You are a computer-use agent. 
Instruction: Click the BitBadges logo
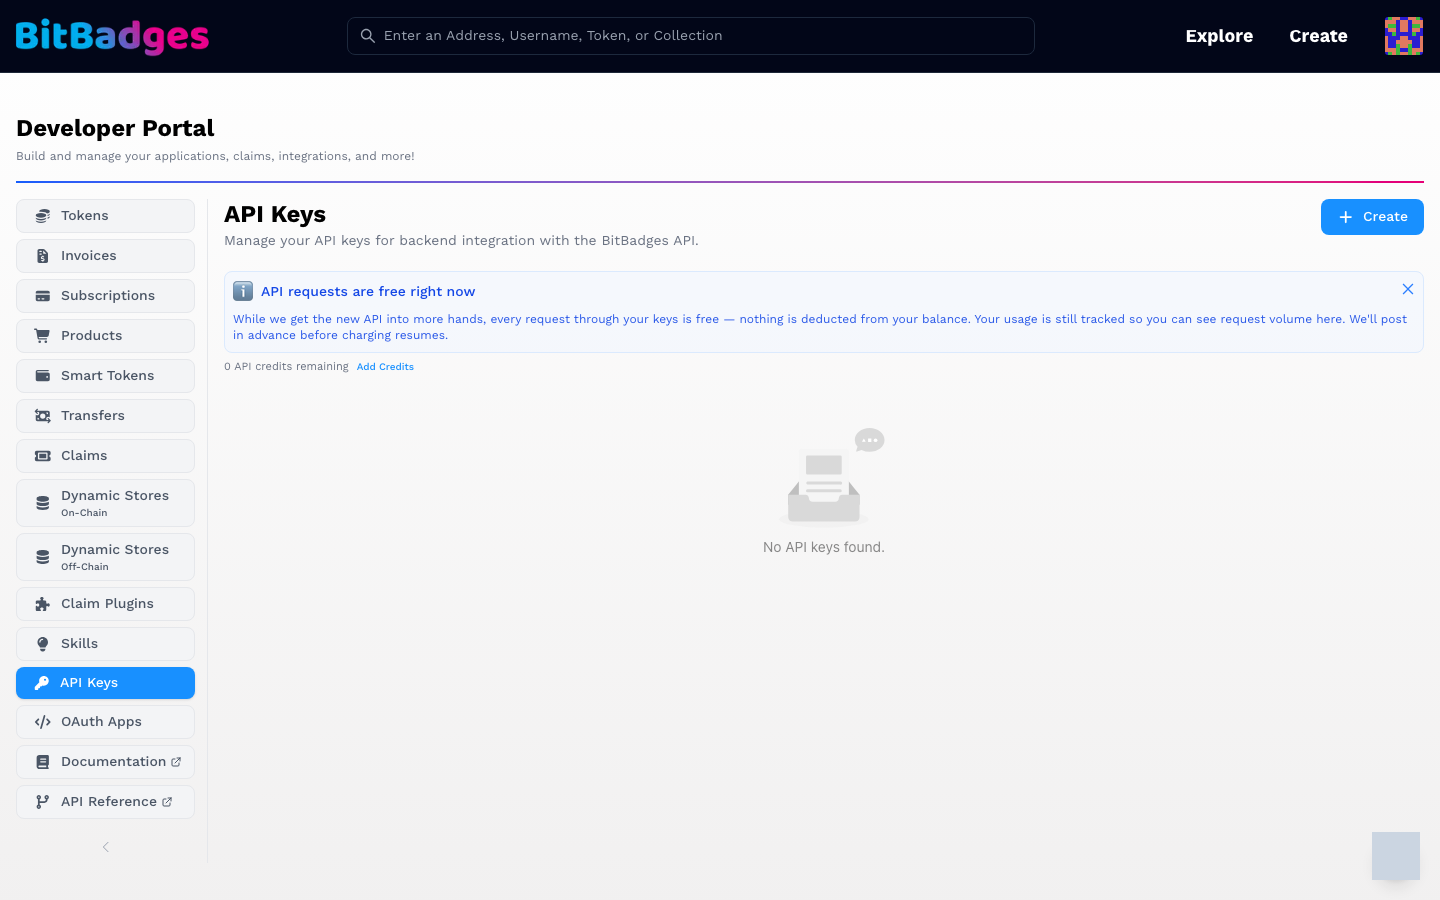pyautogui.click(x=112, y=36)
